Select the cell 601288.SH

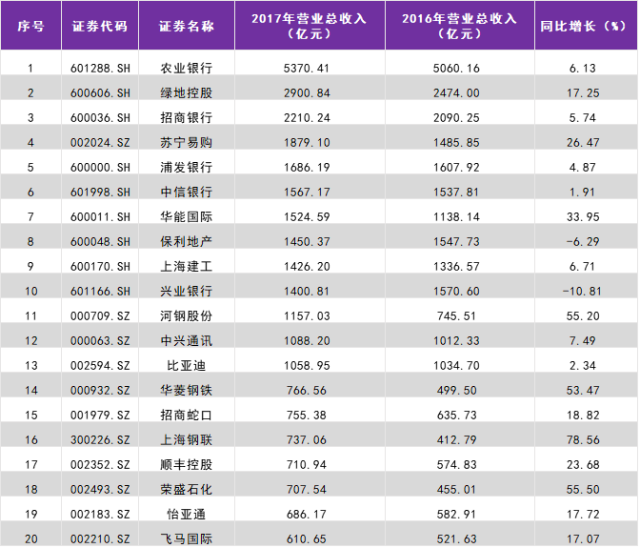(x=100, y=68)
